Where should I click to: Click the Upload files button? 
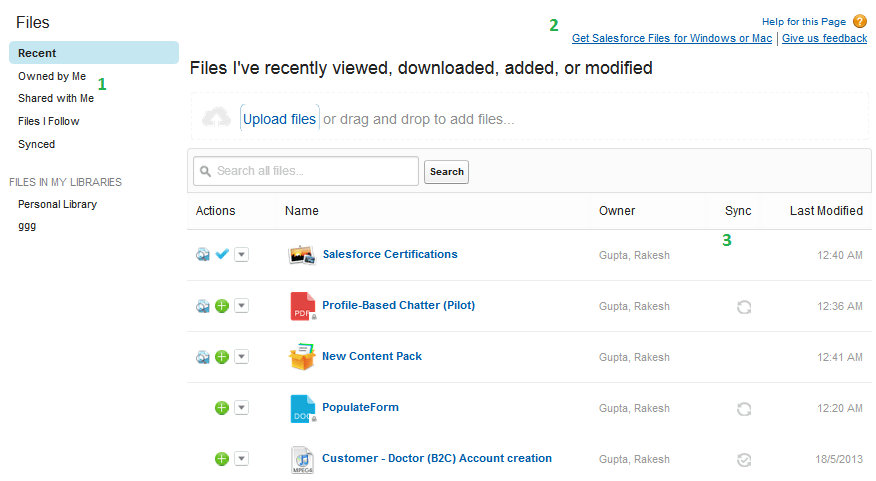[x=279, y=119]
